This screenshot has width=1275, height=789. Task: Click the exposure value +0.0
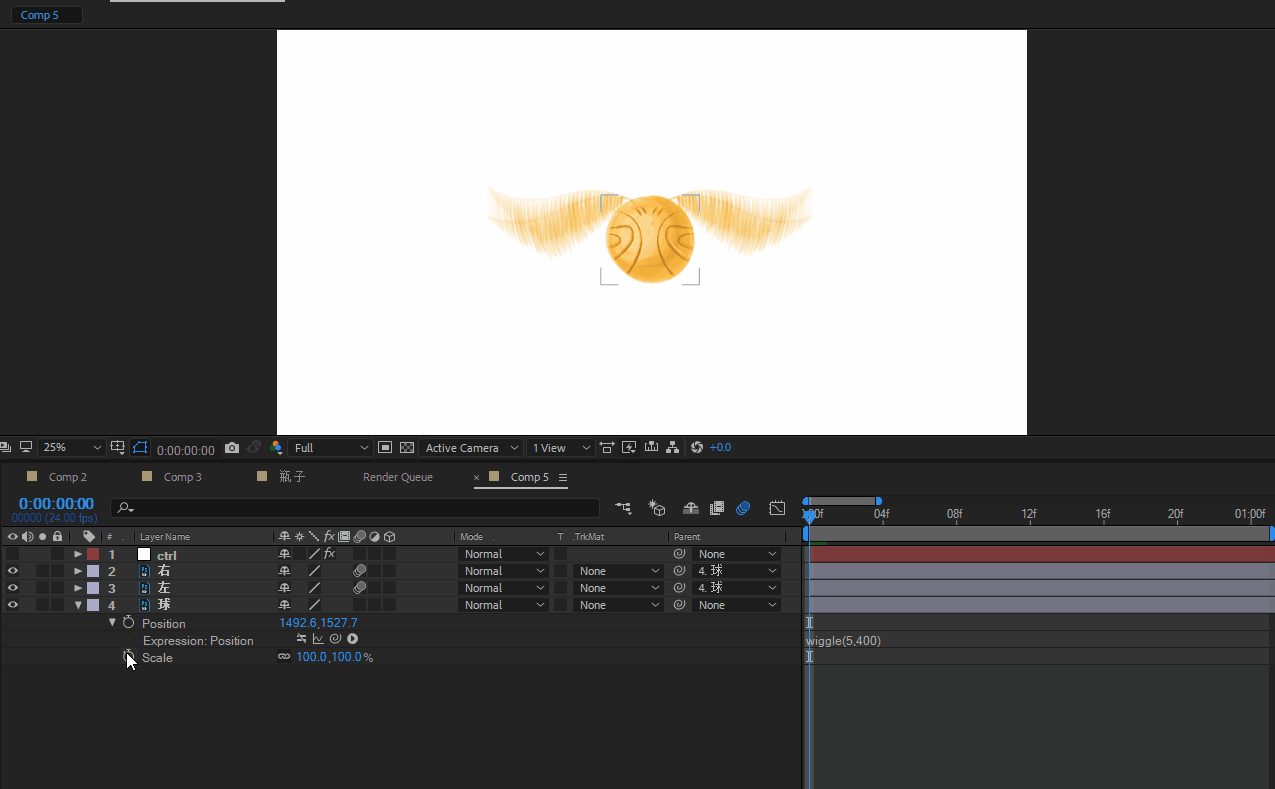[x=720, y=448]
